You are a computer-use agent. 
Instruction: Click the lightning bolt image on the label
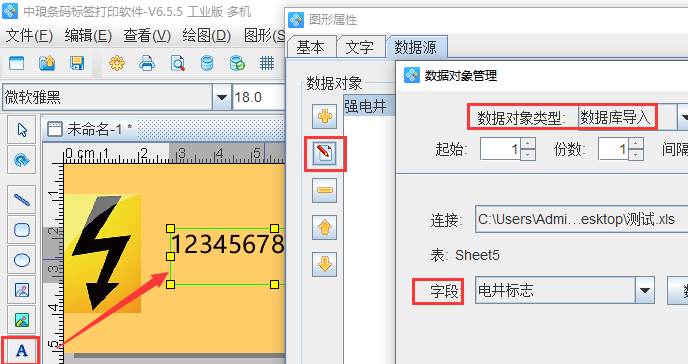[x=103, y=253]
